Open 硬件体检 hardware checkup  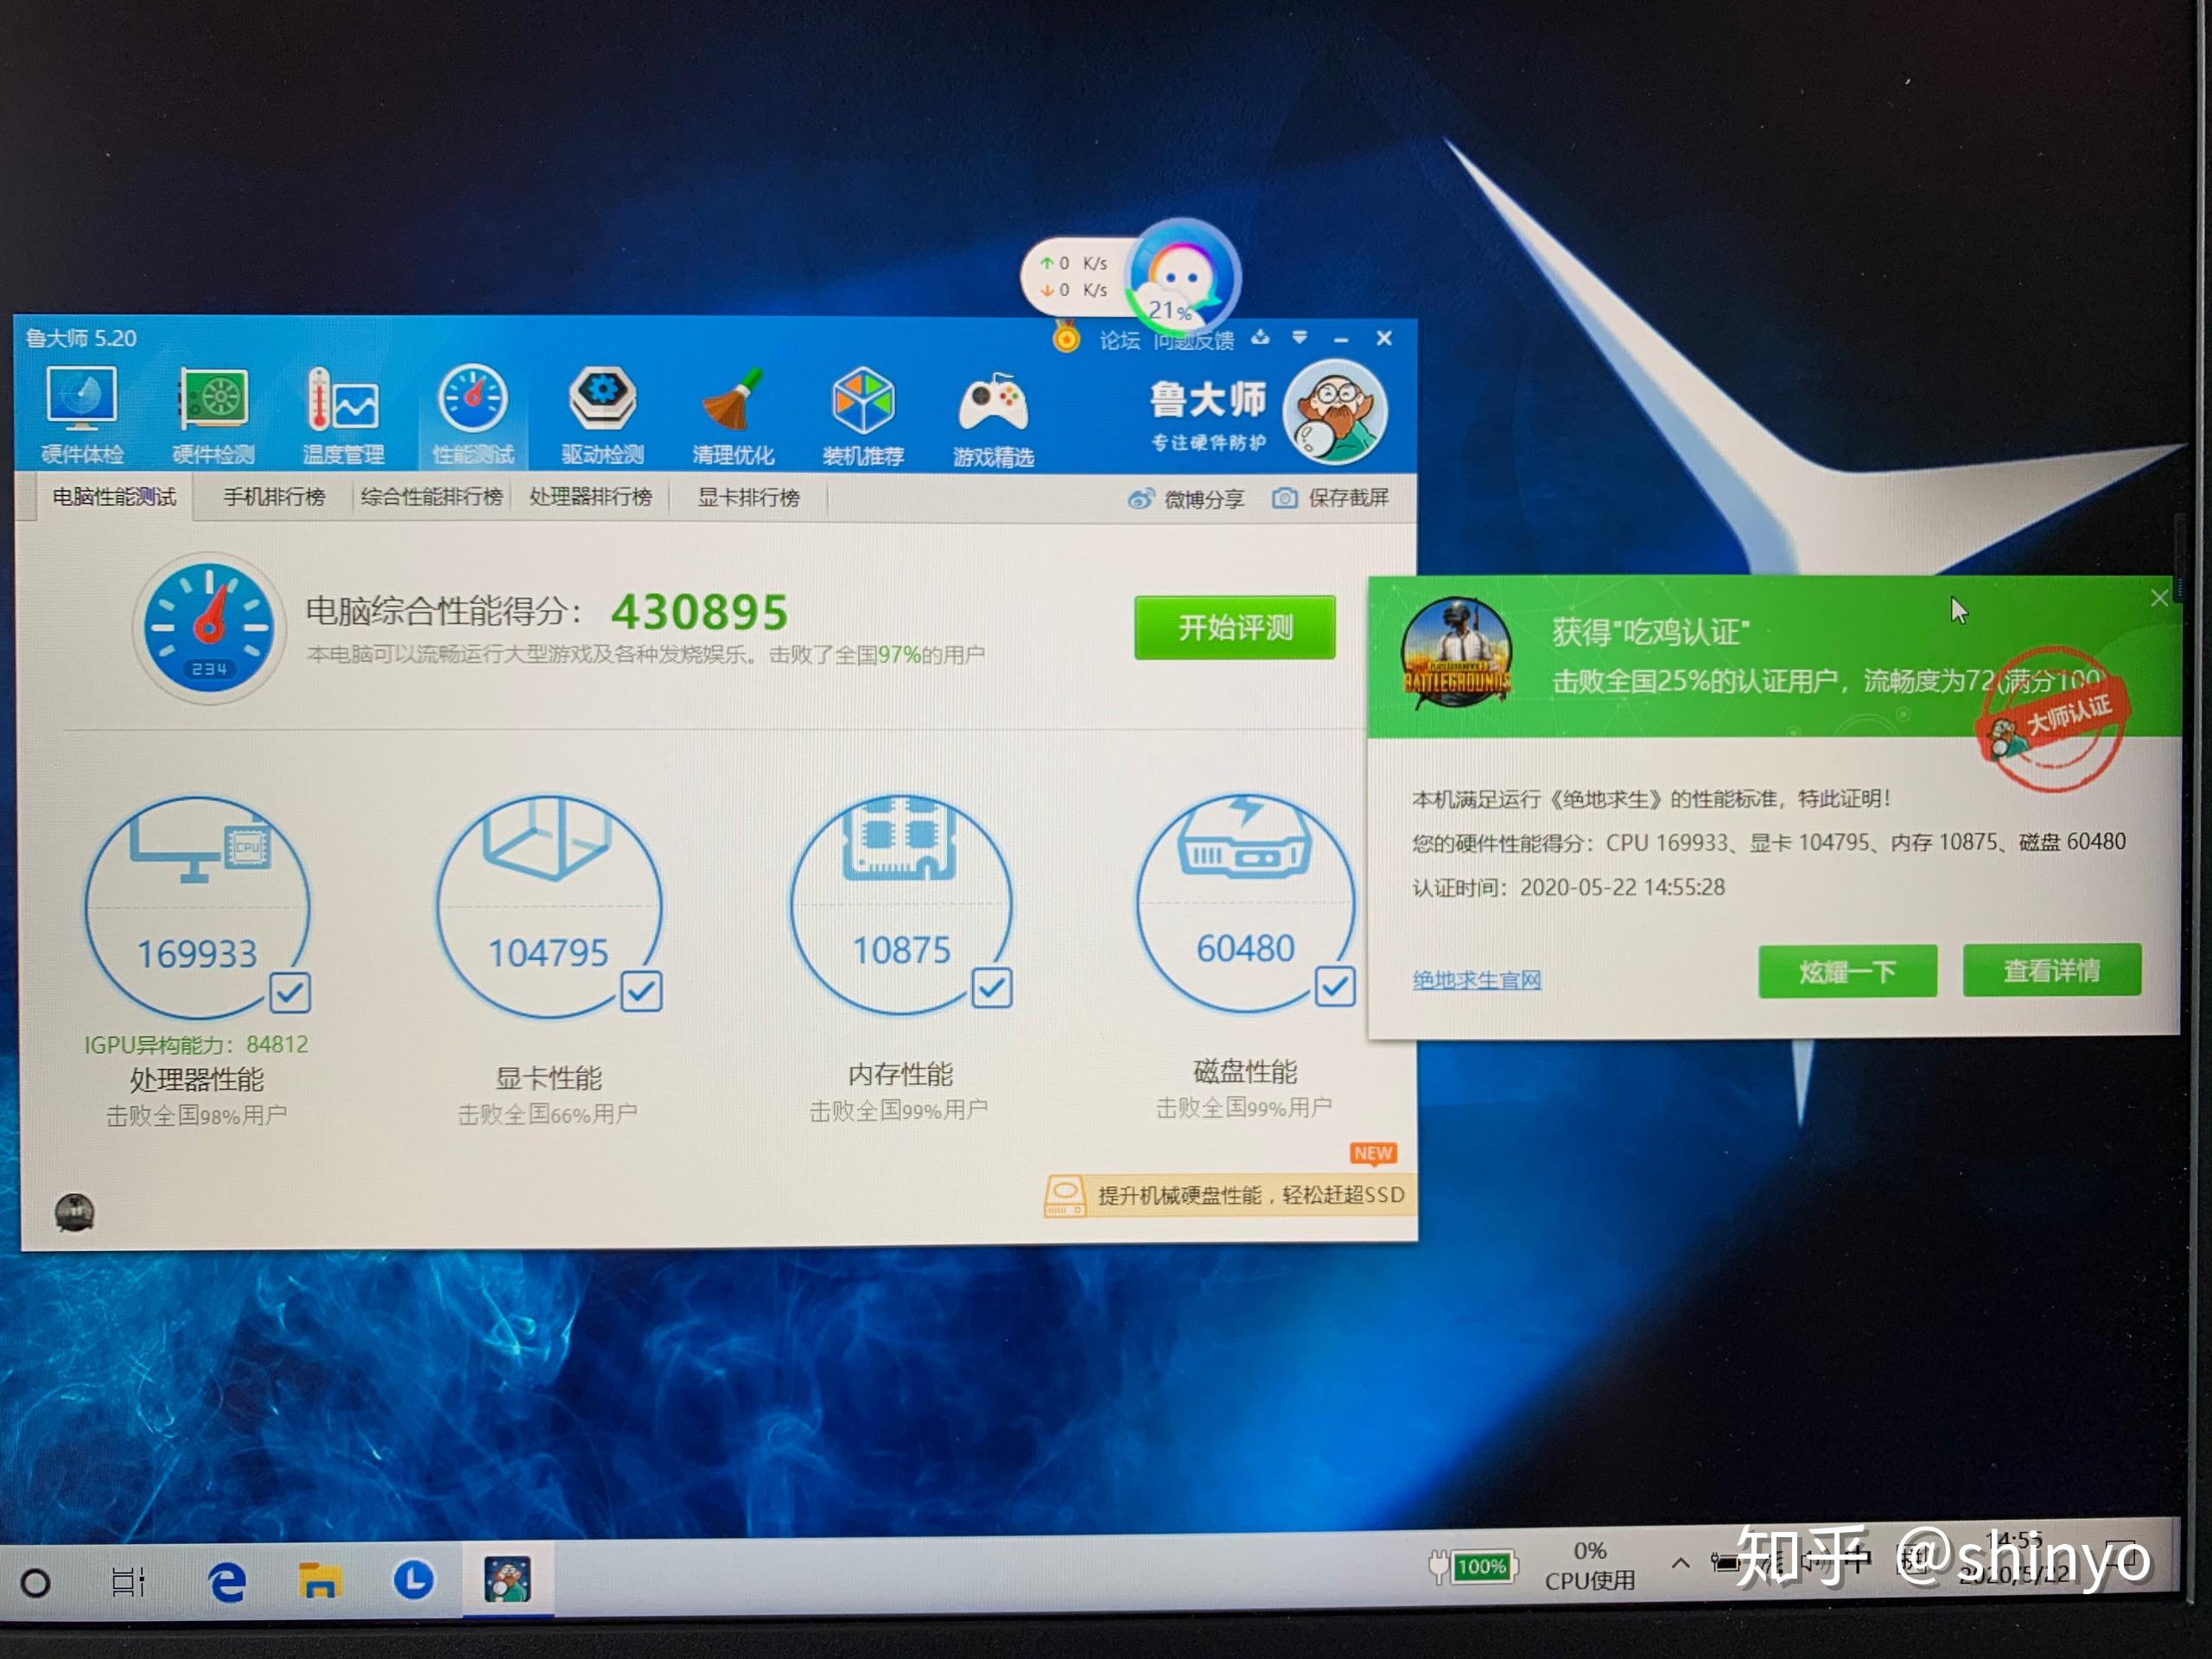point(82,415)
